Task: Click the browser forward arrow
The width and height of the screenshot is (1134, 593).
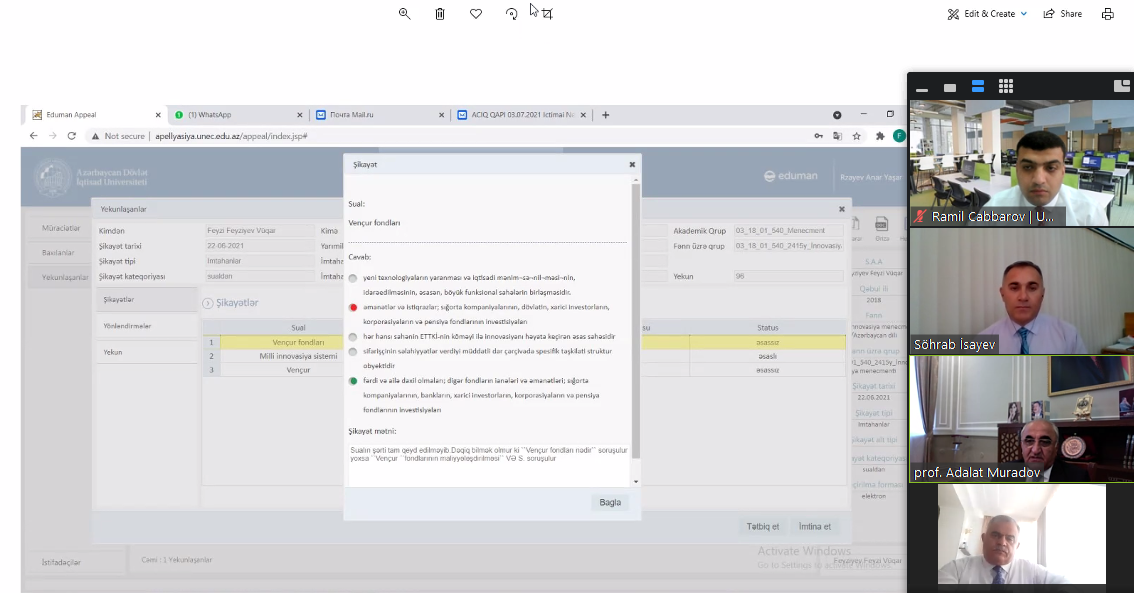Action: point(52,135)
